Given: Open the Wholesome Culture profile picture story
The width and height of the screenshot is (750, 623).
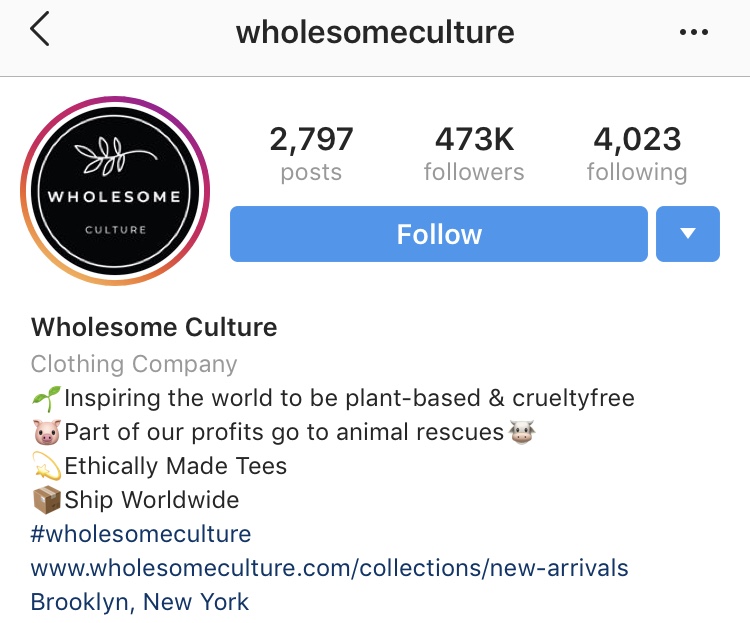Looking at the screenshot, I should click(x=115, y=190).
